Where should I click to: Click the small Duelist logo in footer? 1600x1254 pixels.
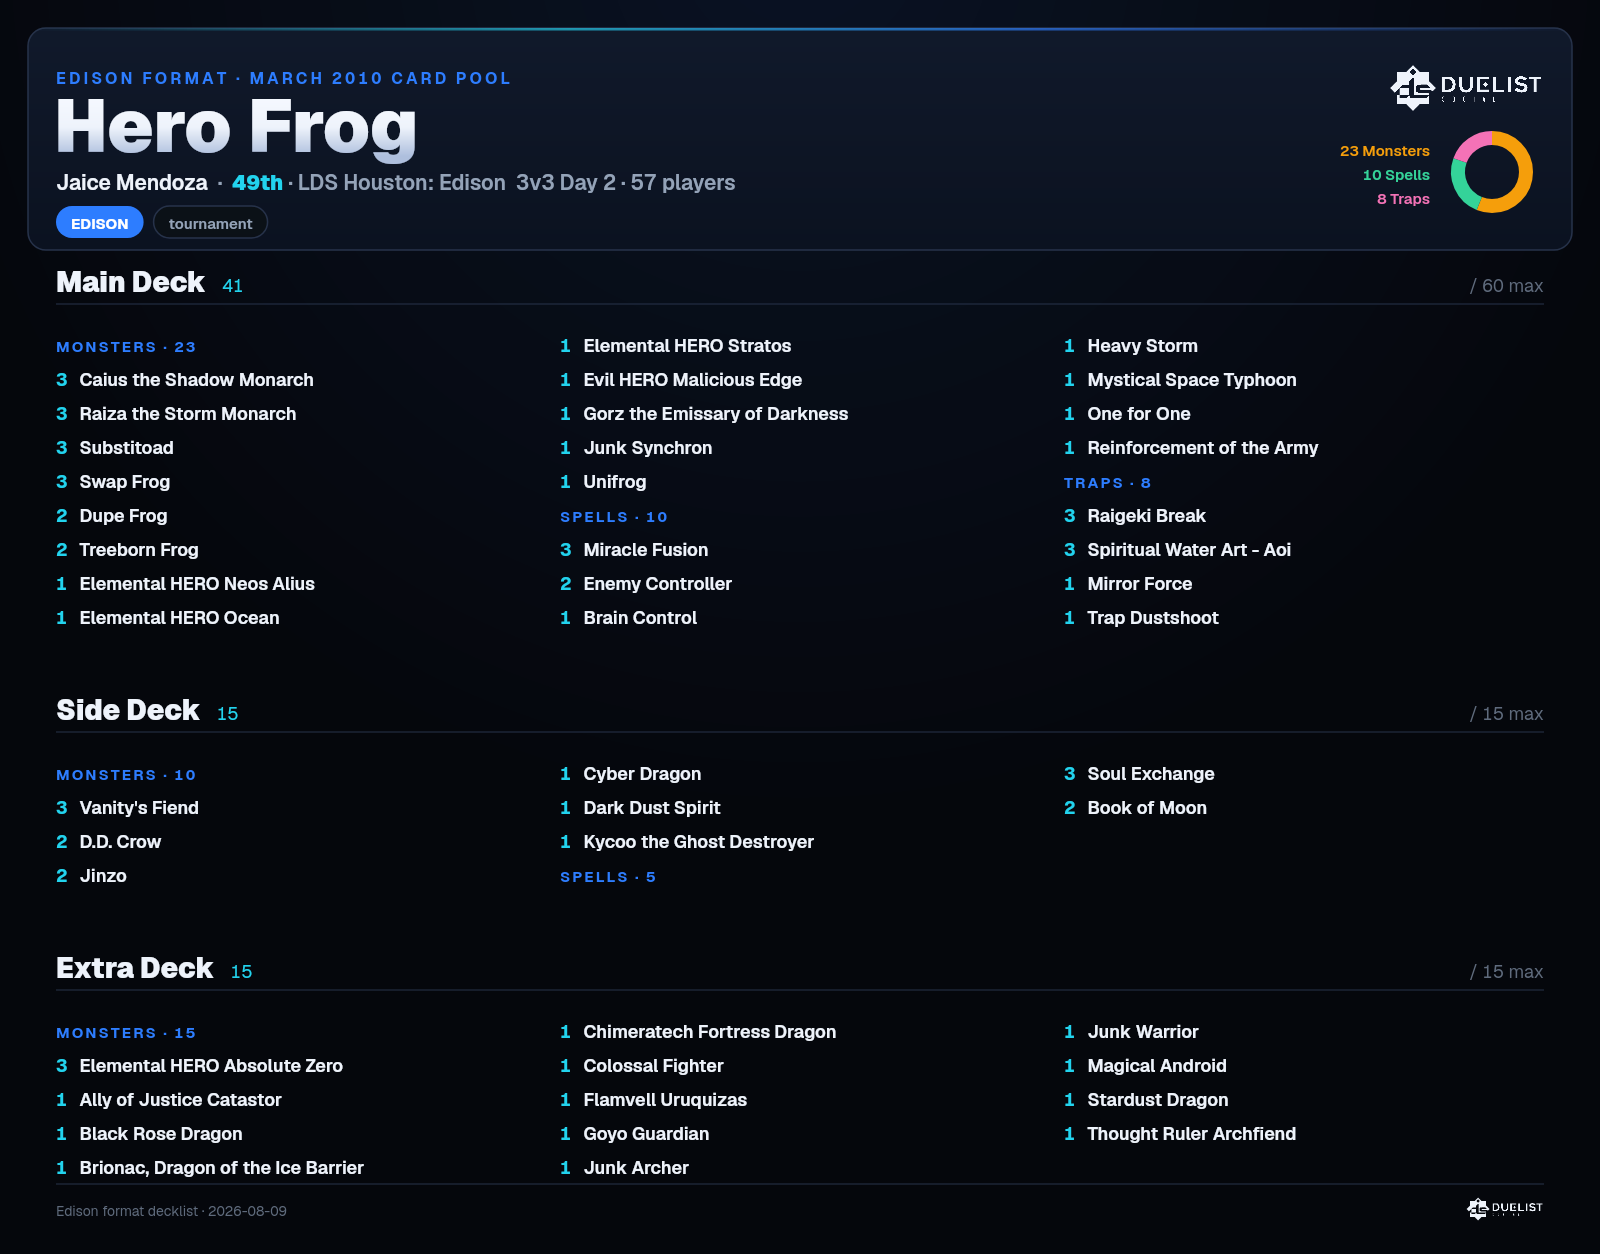pos(1505,1208)
